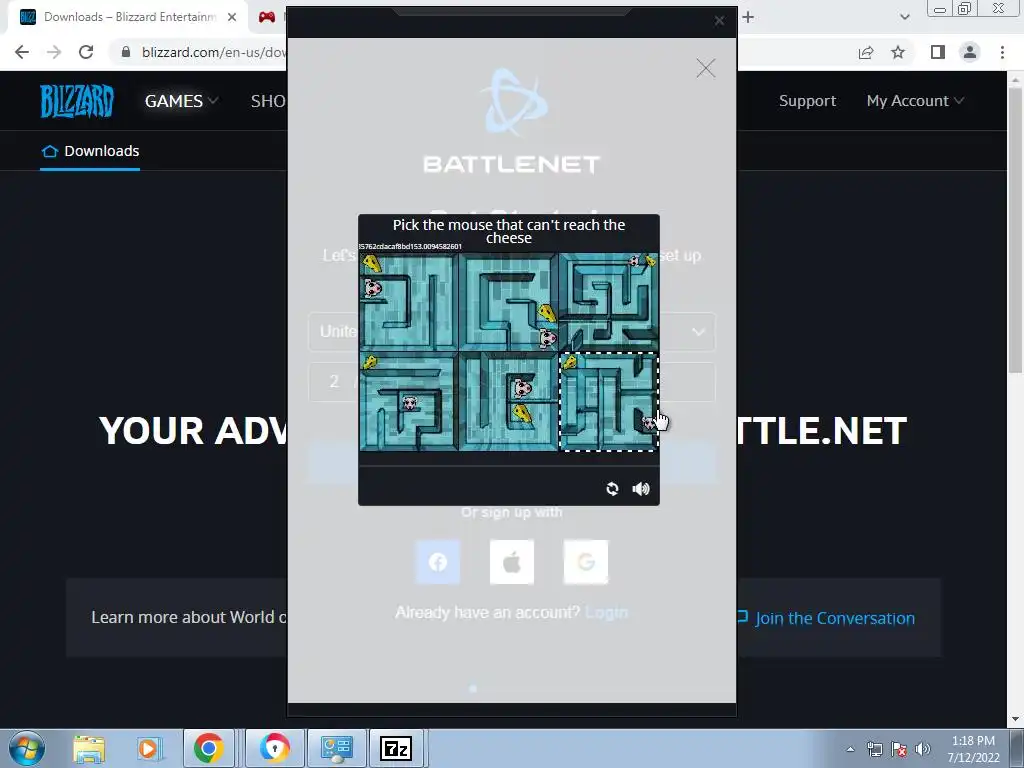Close the Battle.net sign-up dialog with the X

point(705,68)
